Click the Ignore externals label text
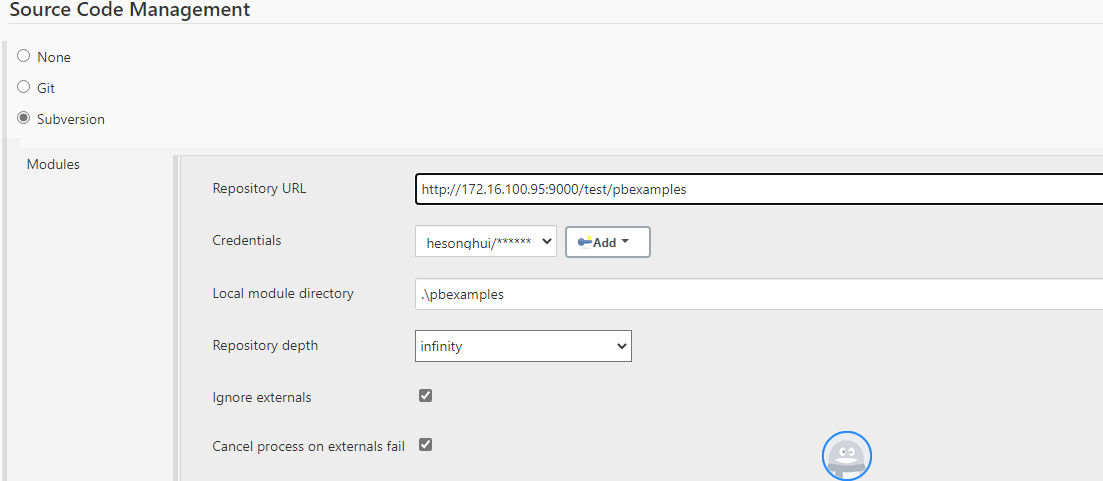Image resolution: width=1103 pixels, height=481 pixels. point(262,397)
